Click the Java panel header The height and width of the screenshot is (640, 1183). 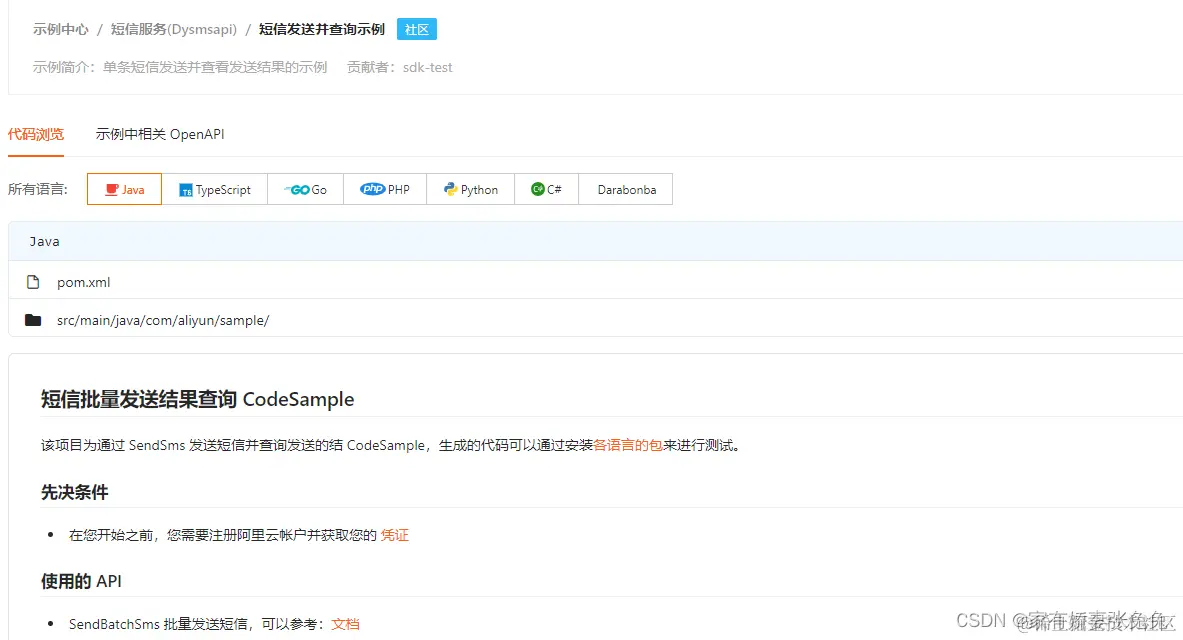[x=595, y=242]
